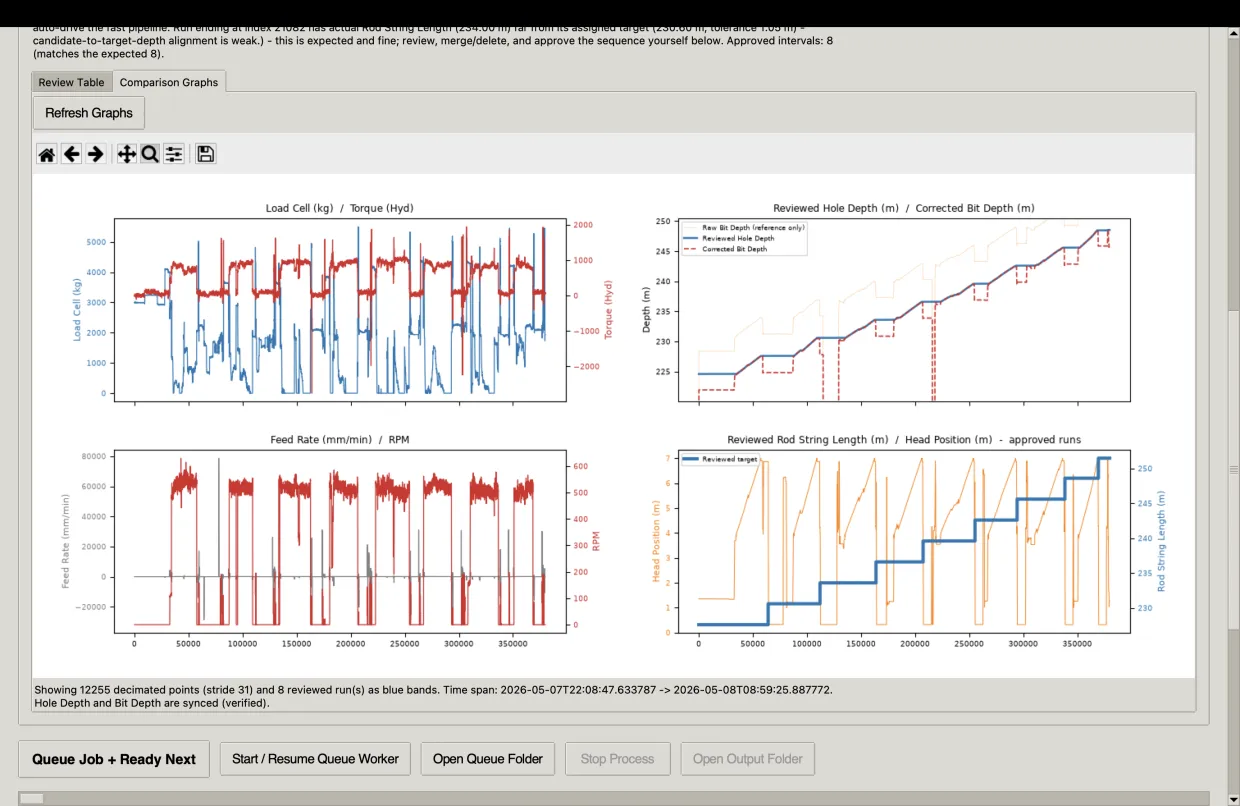This screenshot has height=806, width=1240.
Task: Click the Feed Rate / RPM plot title
Action: coord(340,439)
